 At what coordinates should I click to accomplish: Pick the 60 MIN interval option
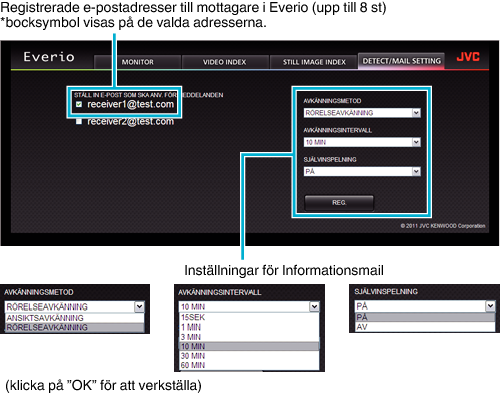(249, 365)
